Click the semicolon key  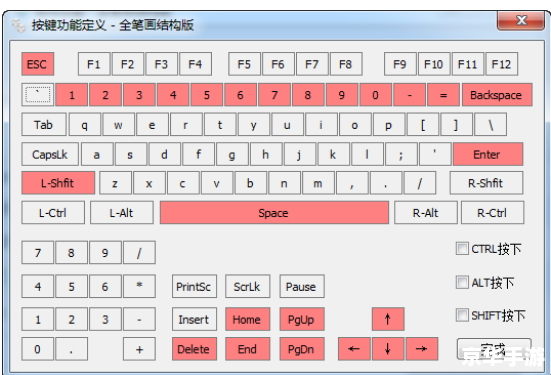[401, 154]
